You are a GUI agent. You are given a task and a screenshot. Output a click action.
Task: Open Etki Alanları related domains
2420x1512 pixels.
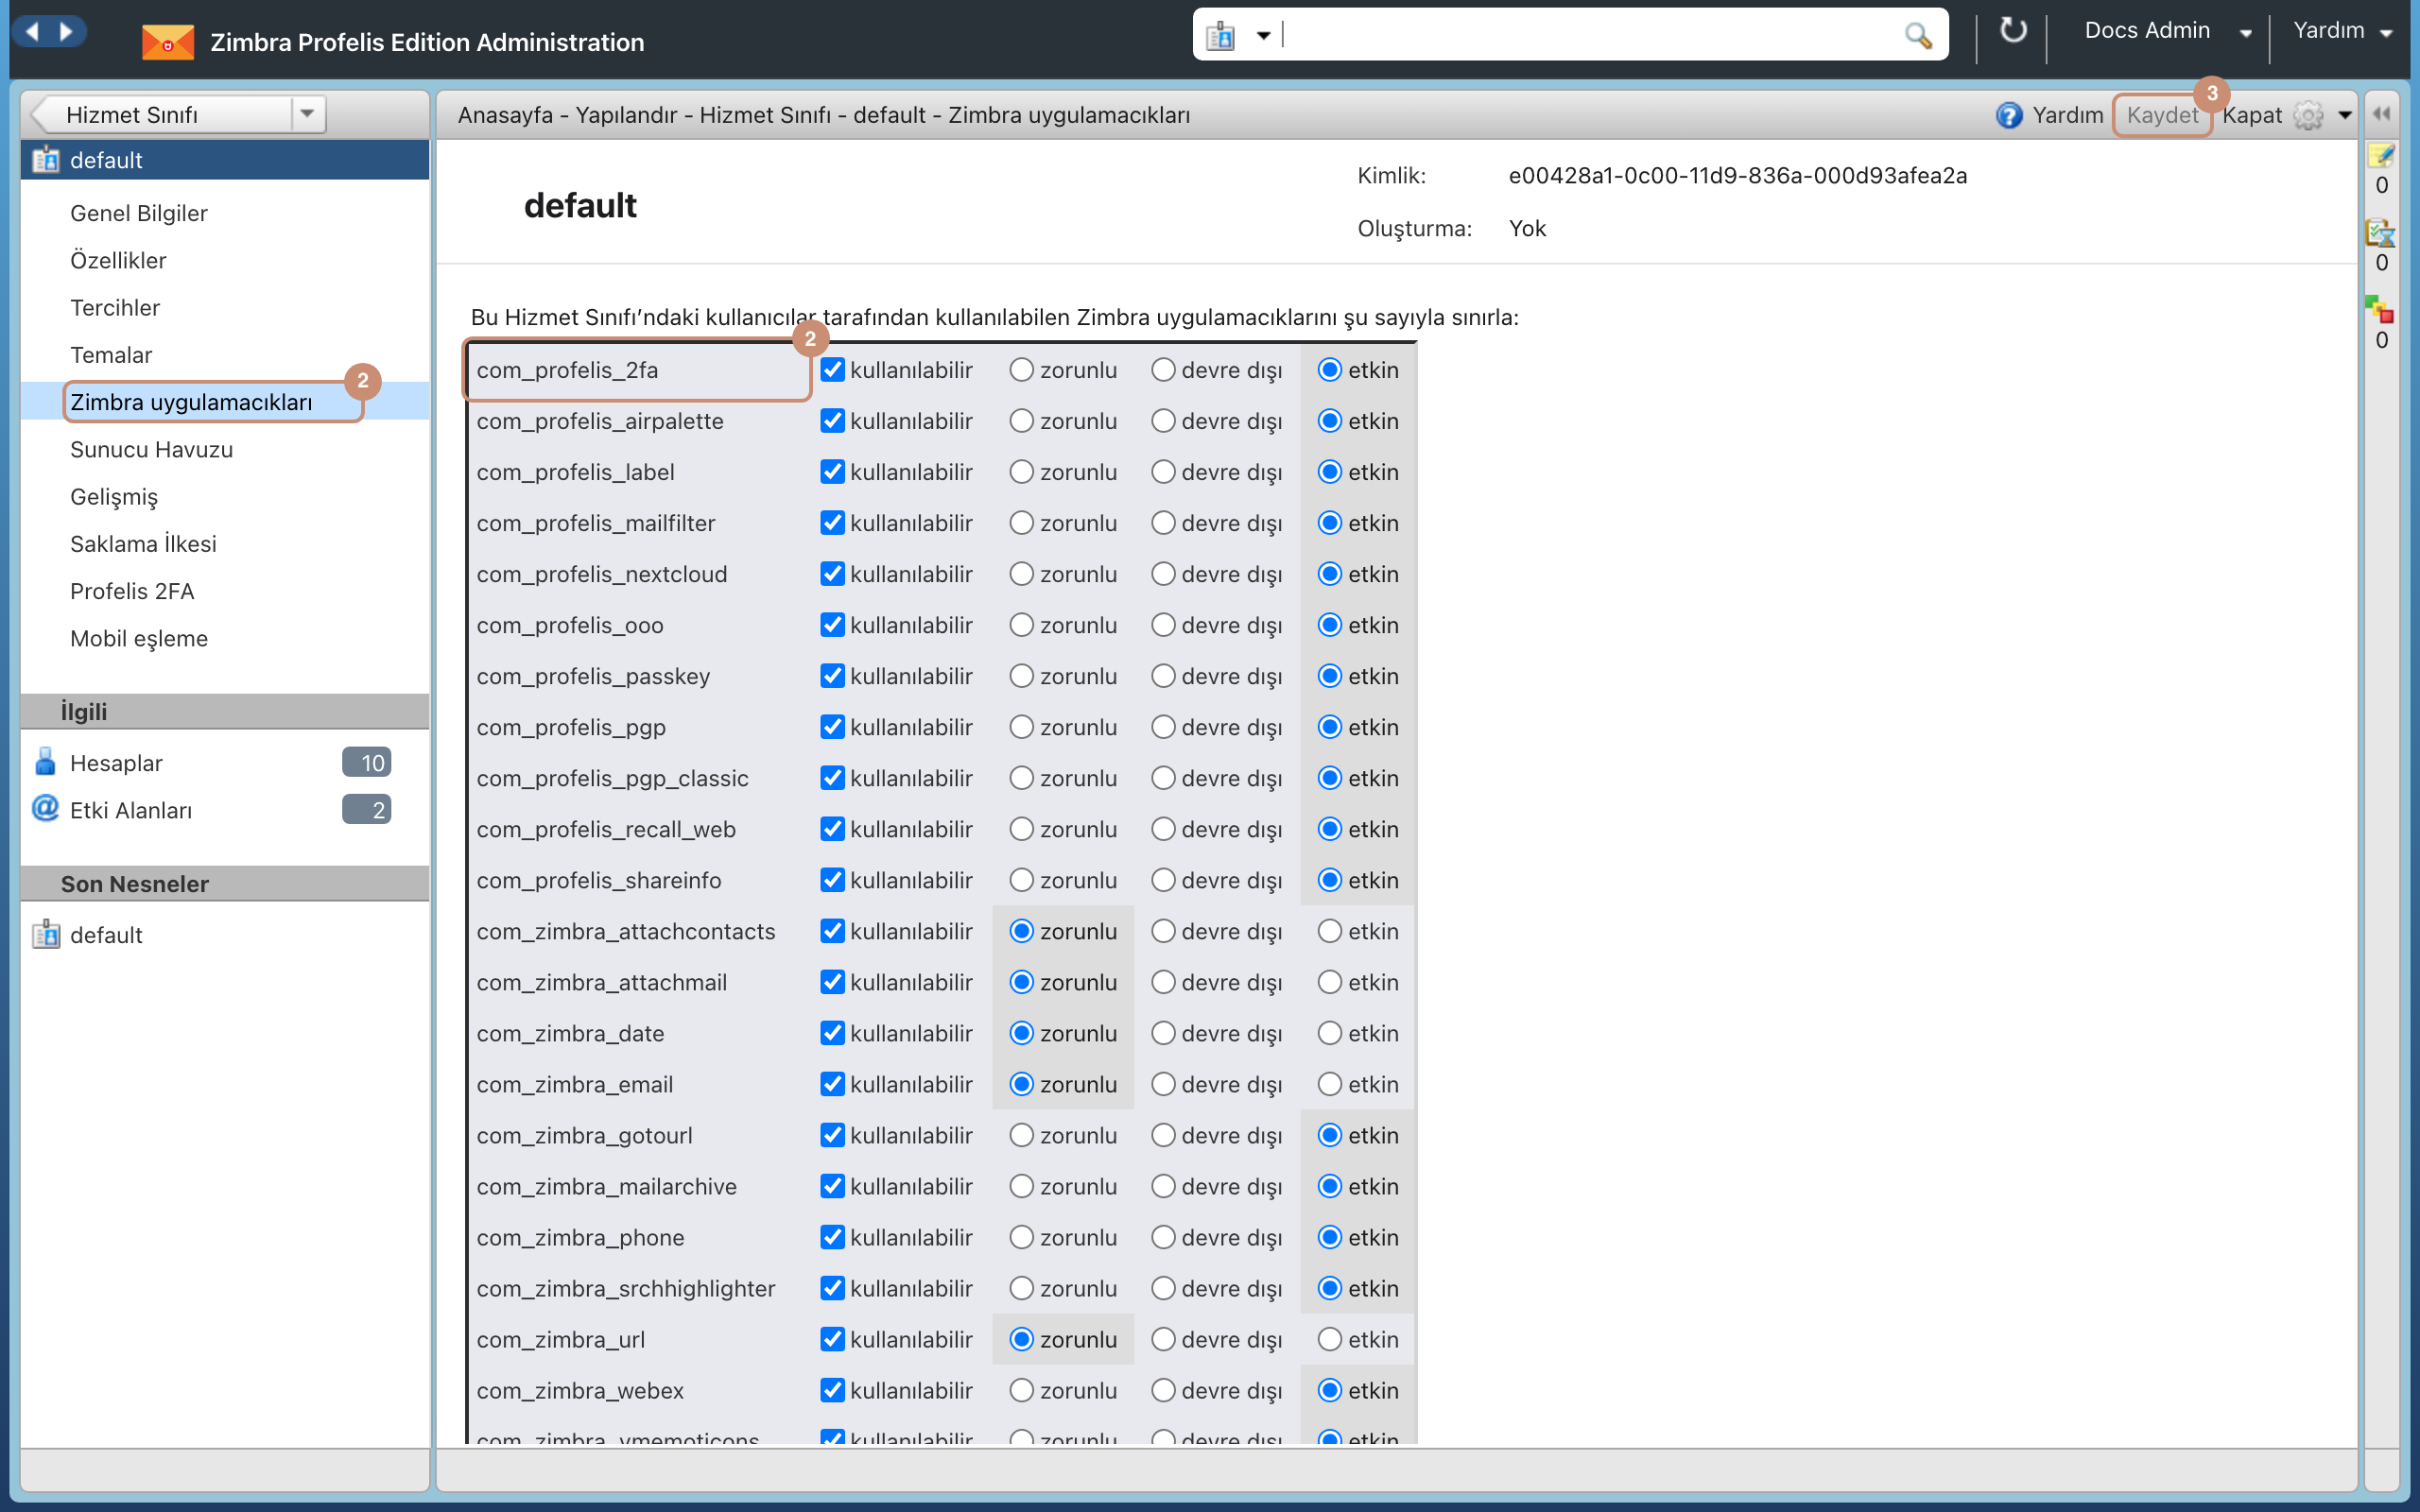tap(131, 810)
